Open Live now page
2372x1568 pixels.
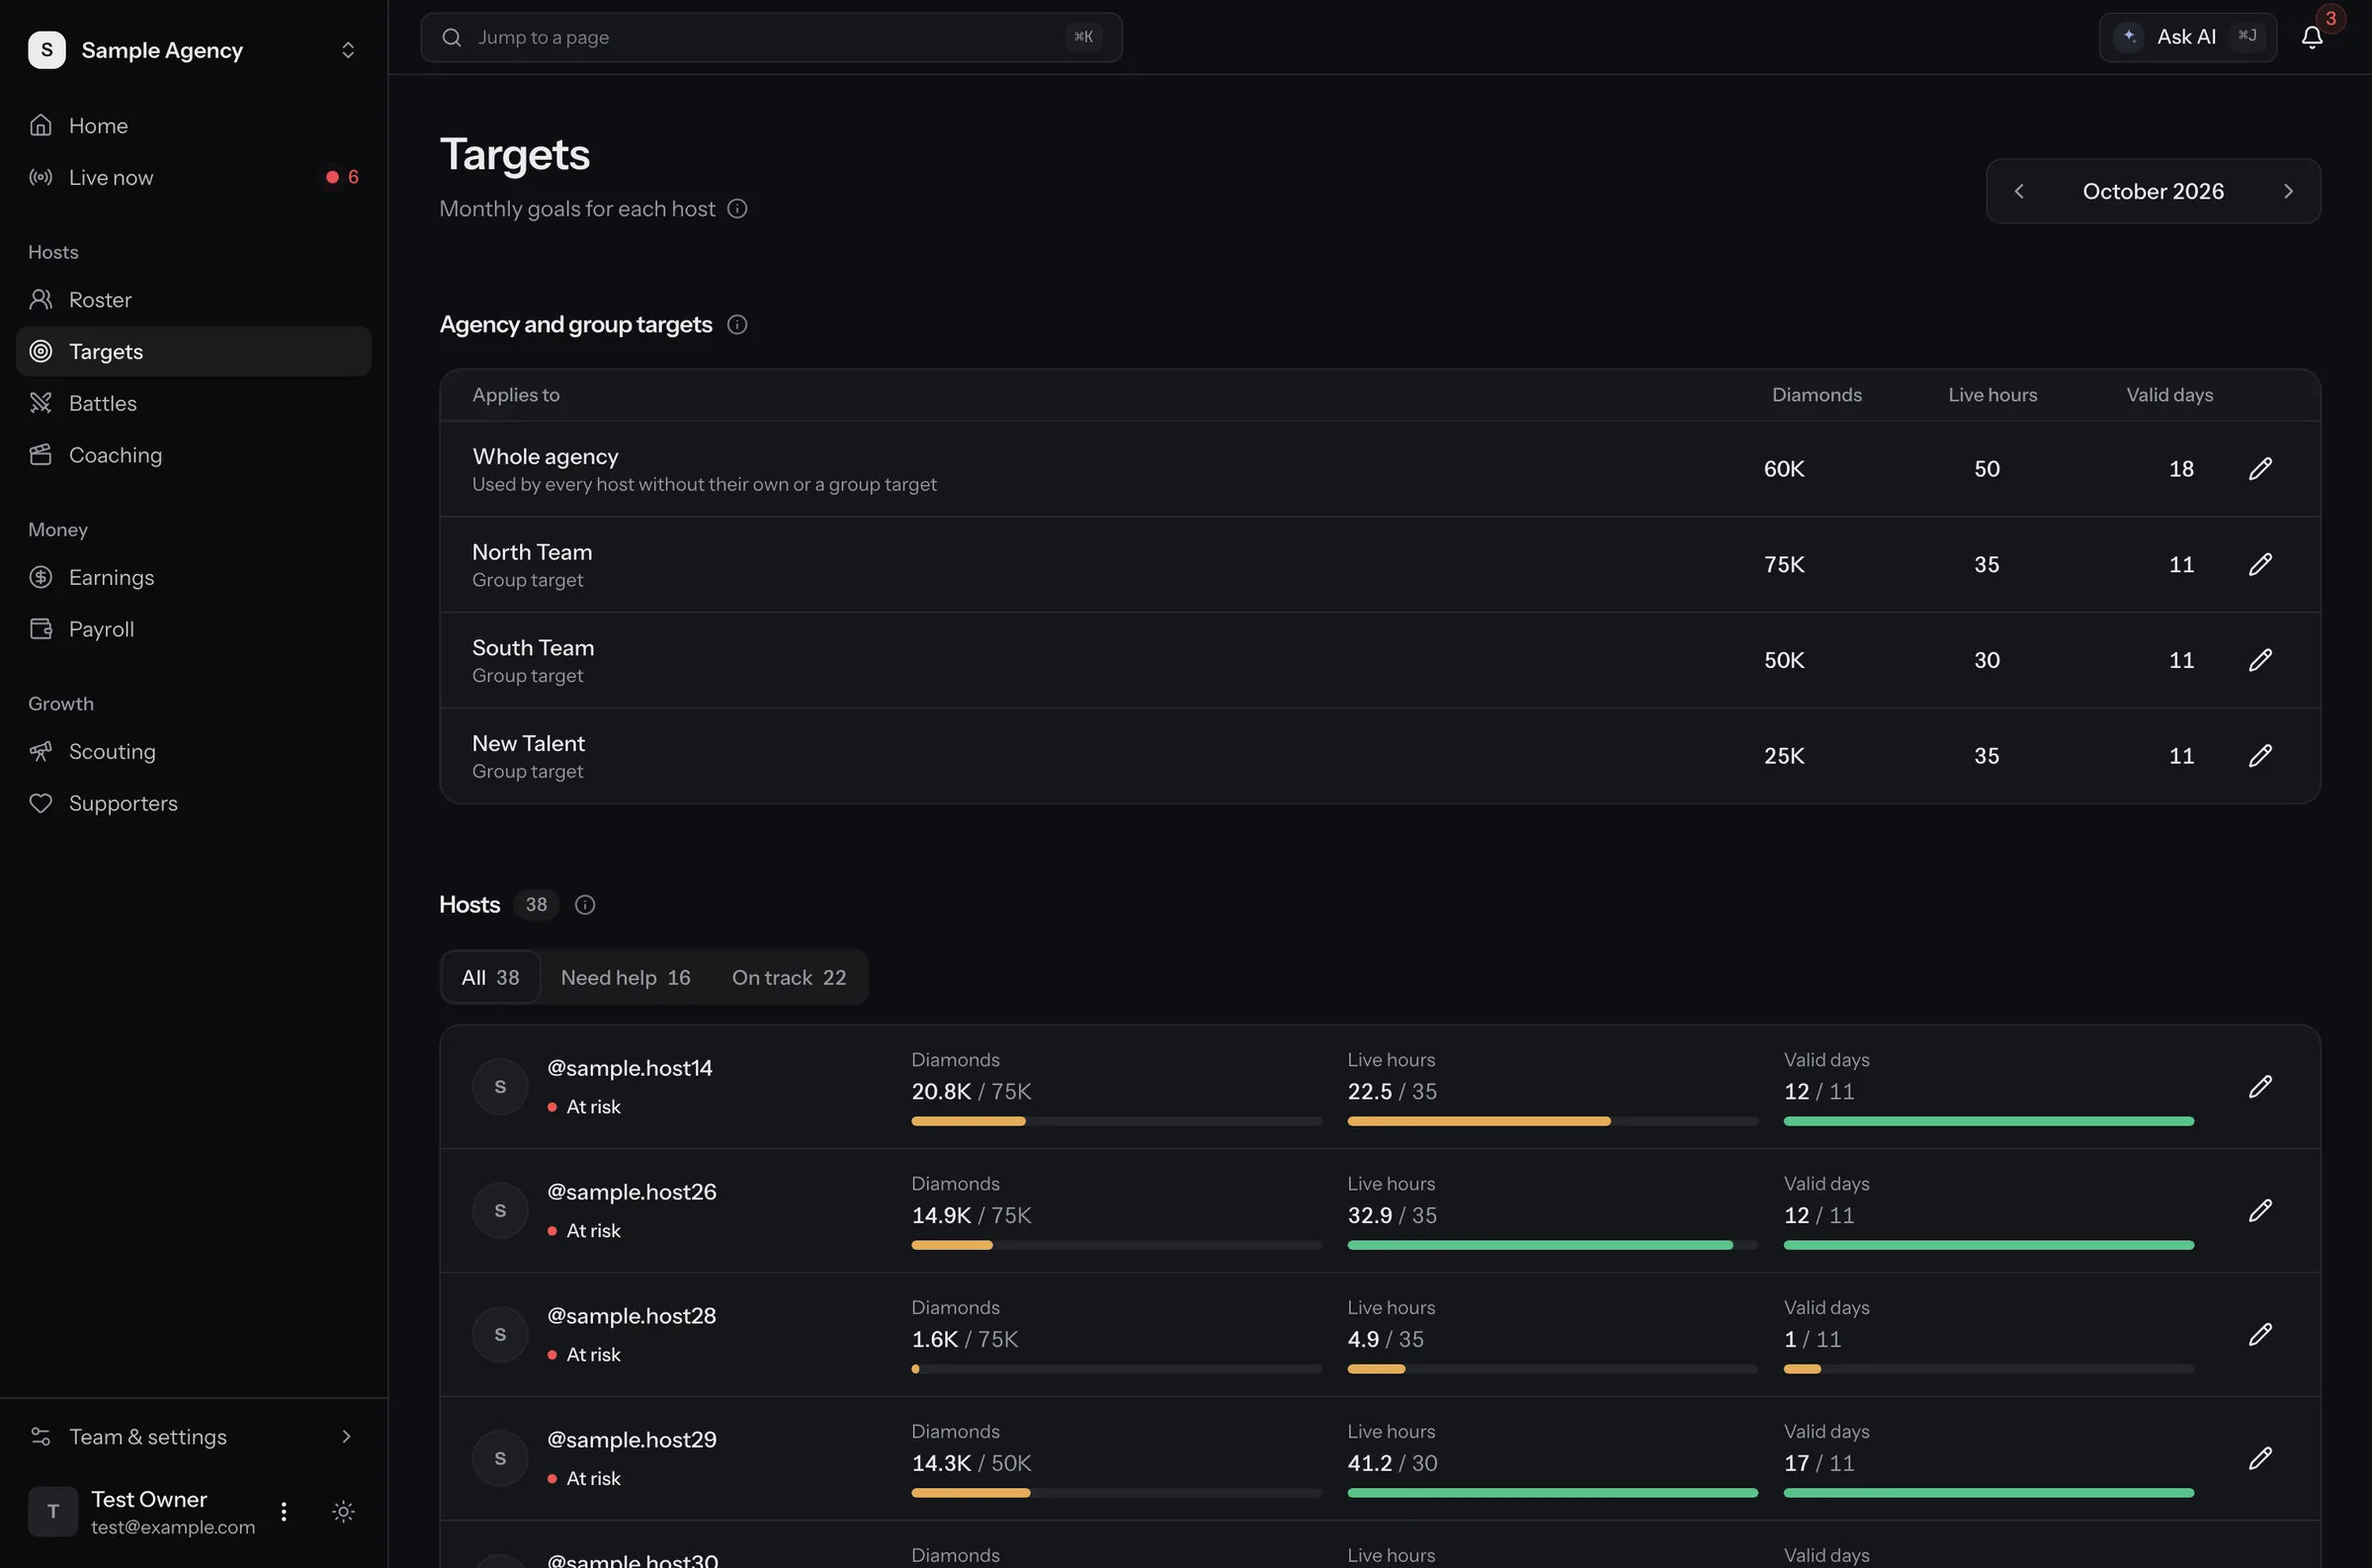(194, 177)
